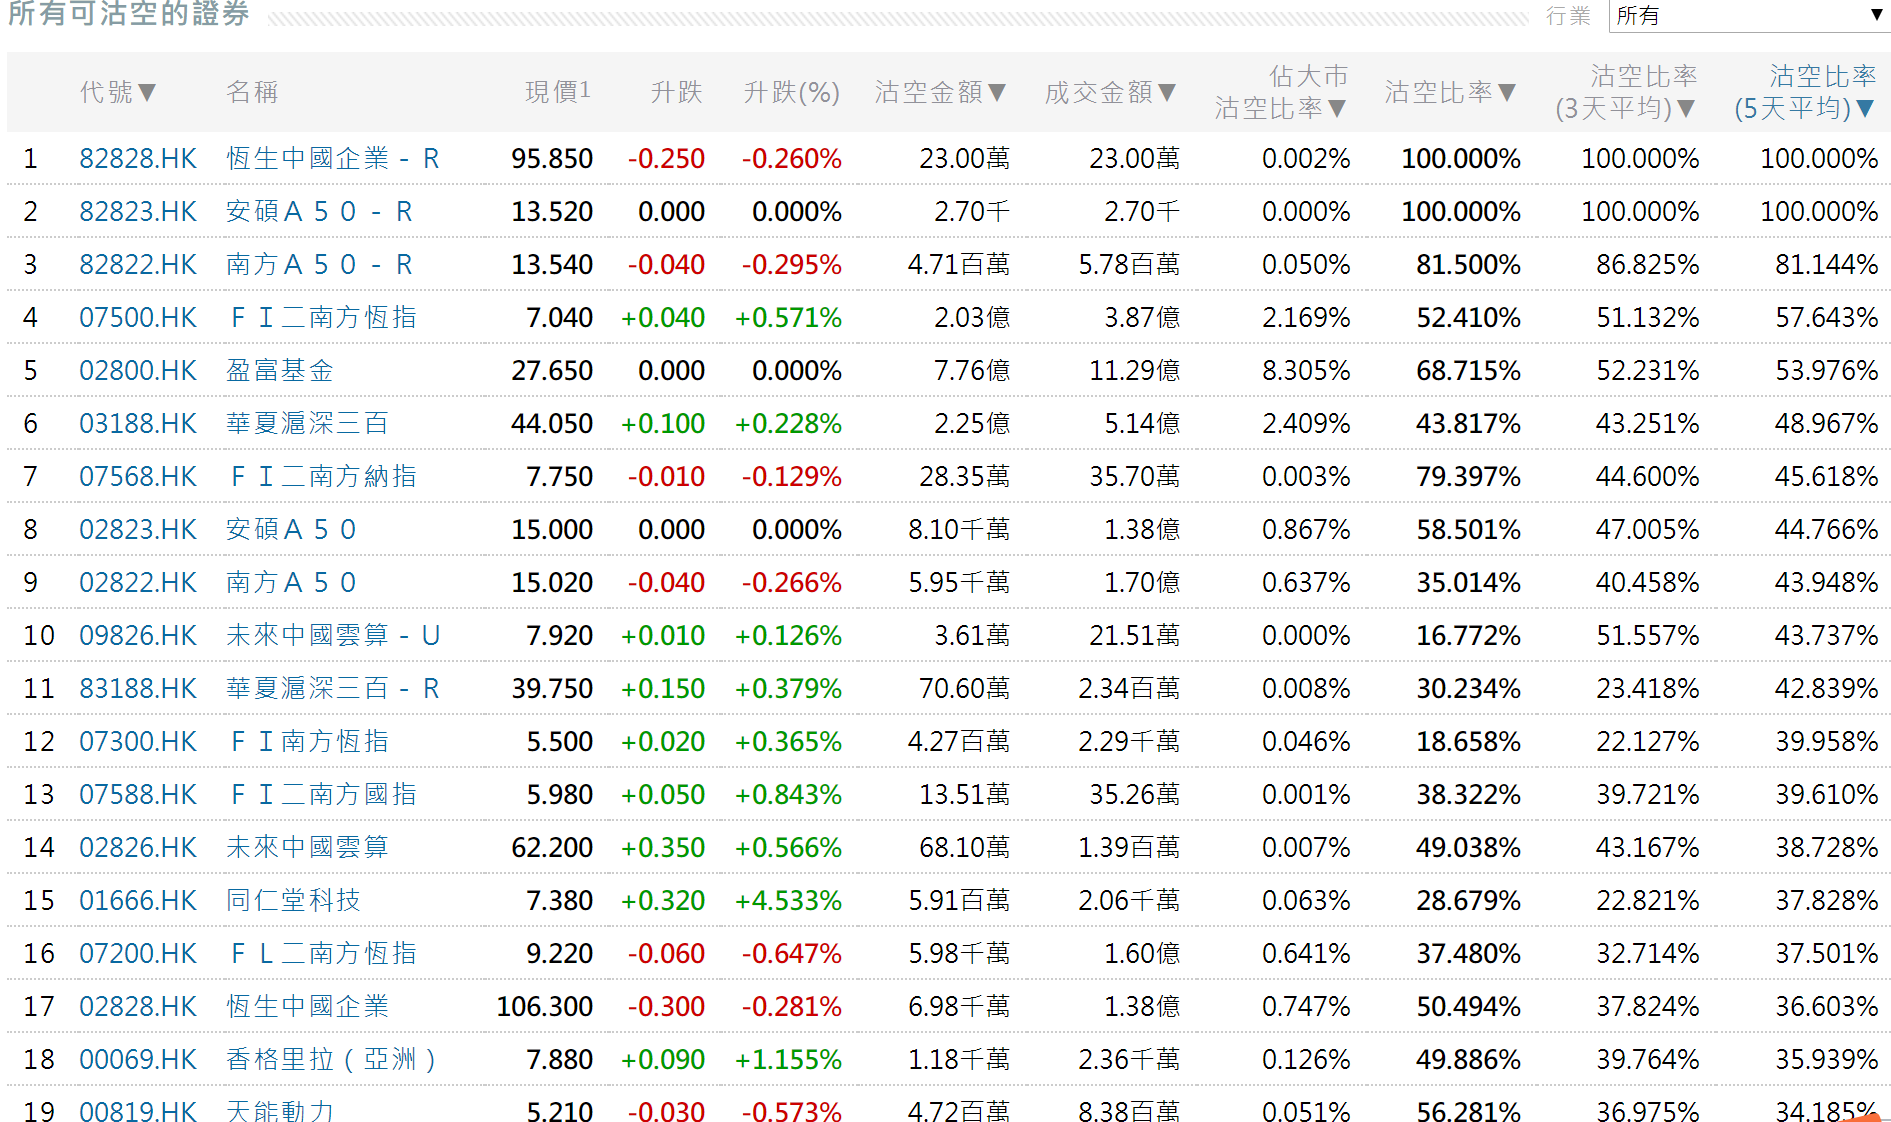Sort by 成交金額 column arrow
This screenshot has width=1891, height=1122.
click(x=1166, y=93)
